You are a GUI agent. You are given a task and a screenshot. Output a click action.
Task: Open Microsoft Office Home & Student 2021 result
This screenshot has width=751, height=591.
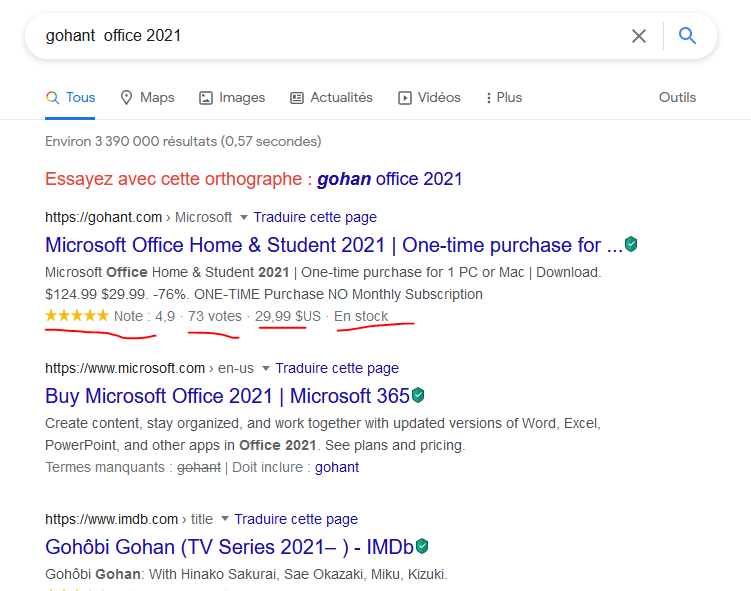coord(334,245)
